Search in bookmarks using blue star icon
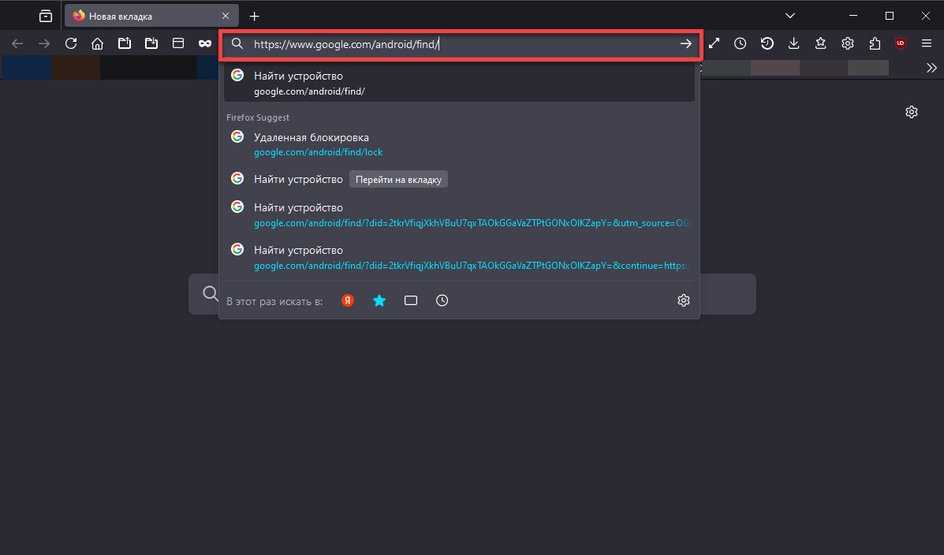944x555 pixels. click(x=379, y=300)
